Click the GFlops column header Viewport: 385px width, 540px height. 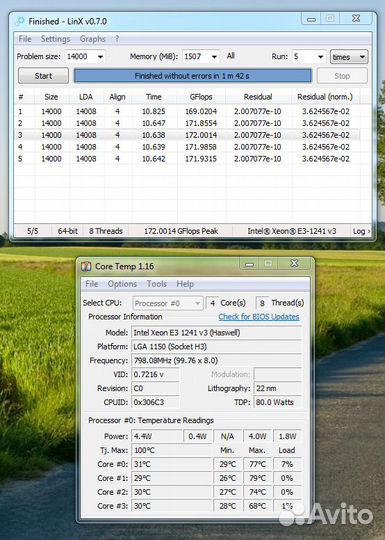tap(201, 97)
